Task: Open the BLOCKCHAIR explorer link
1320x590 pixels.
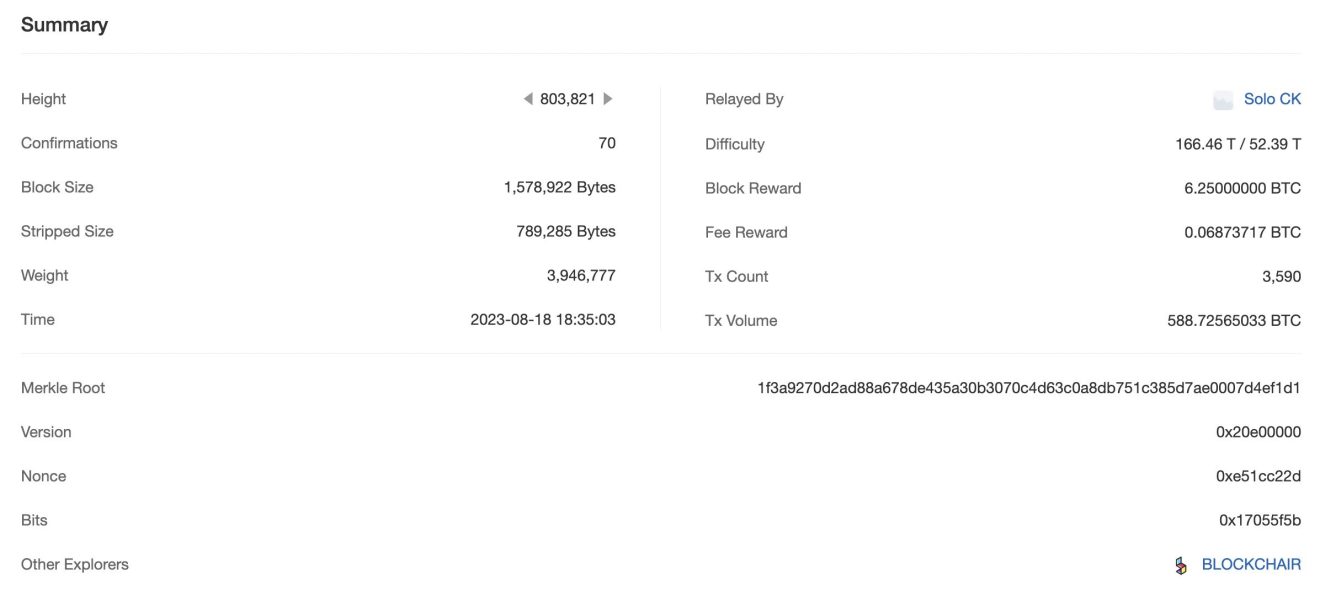Action: [1251, 564]
